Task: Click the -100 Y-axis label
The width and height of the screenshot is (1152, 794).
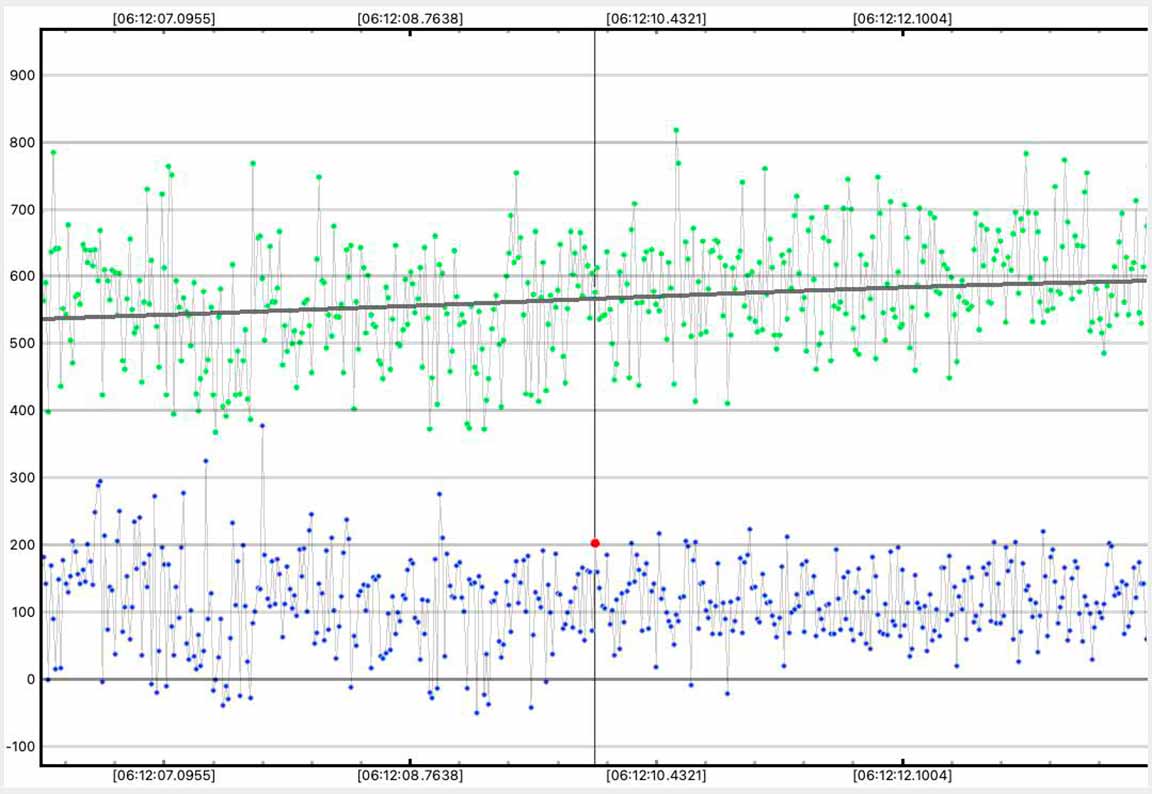Action: tap(20, 747)
